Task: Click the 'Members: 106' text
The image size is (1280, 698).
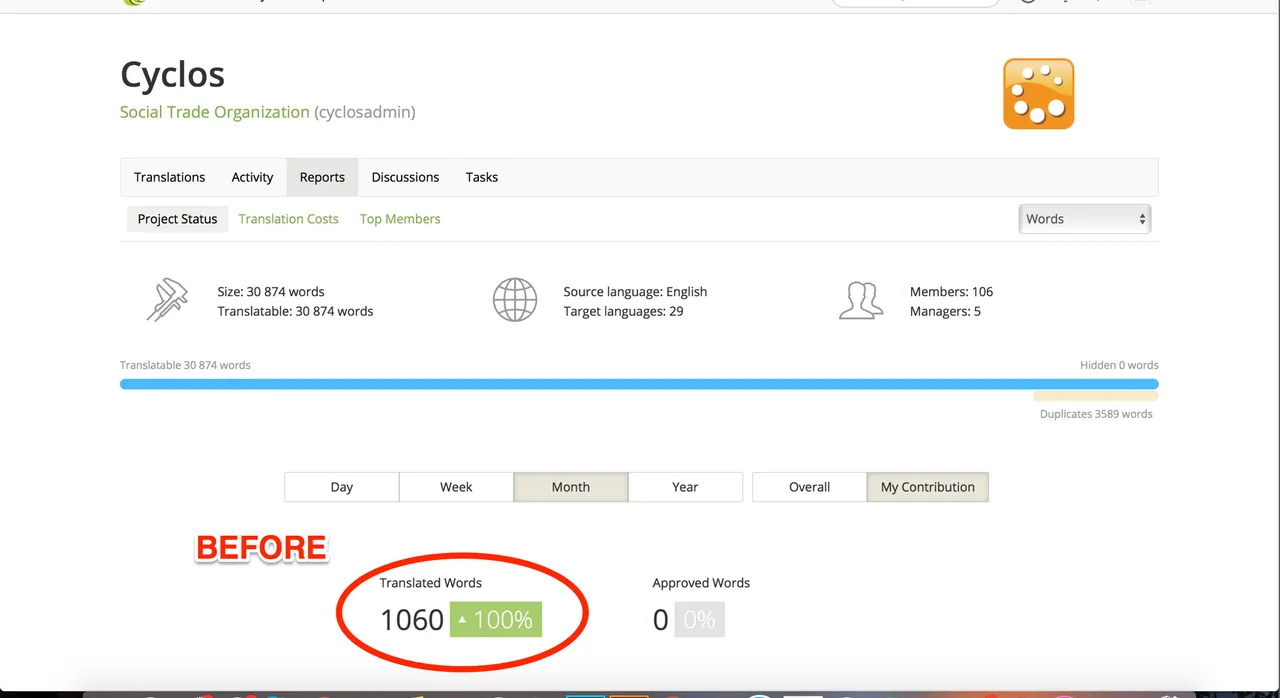Action: coord(951,292)
